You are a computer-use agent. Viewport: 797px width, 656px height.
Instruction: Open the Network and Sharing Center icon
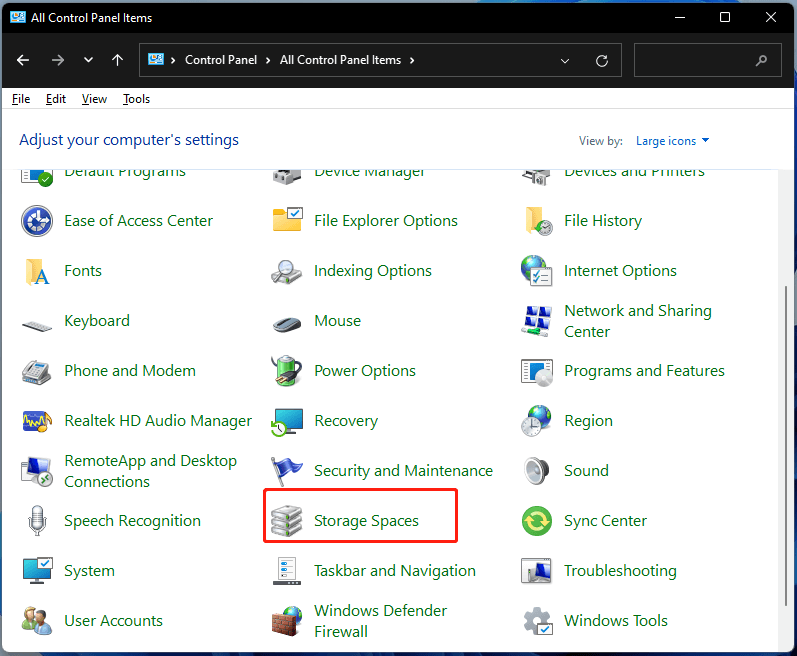point(537,321)
